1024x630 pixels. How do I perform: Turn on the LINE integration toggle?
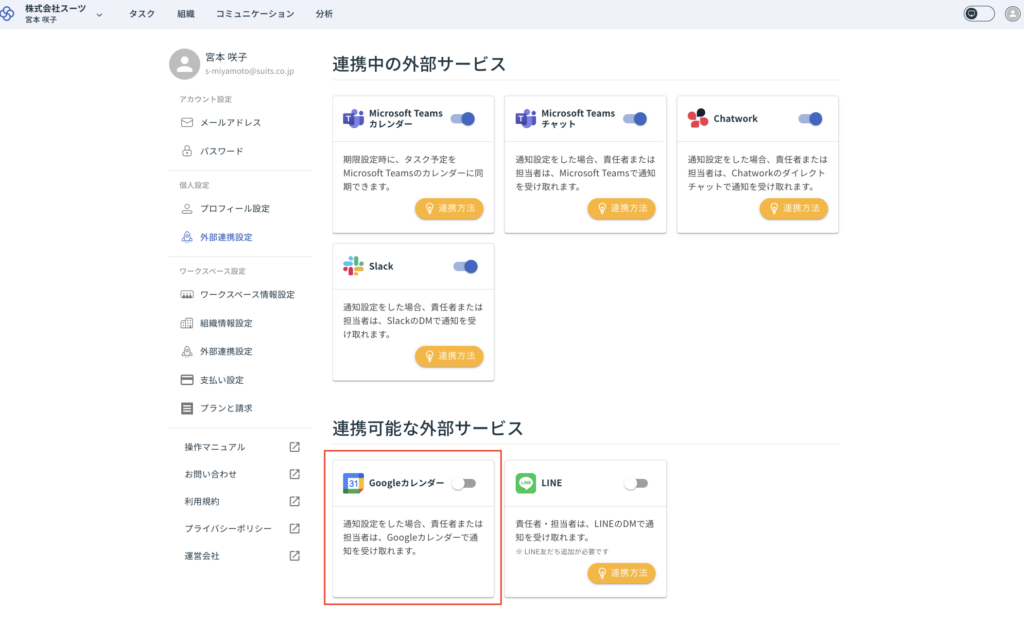coord(635,483)
